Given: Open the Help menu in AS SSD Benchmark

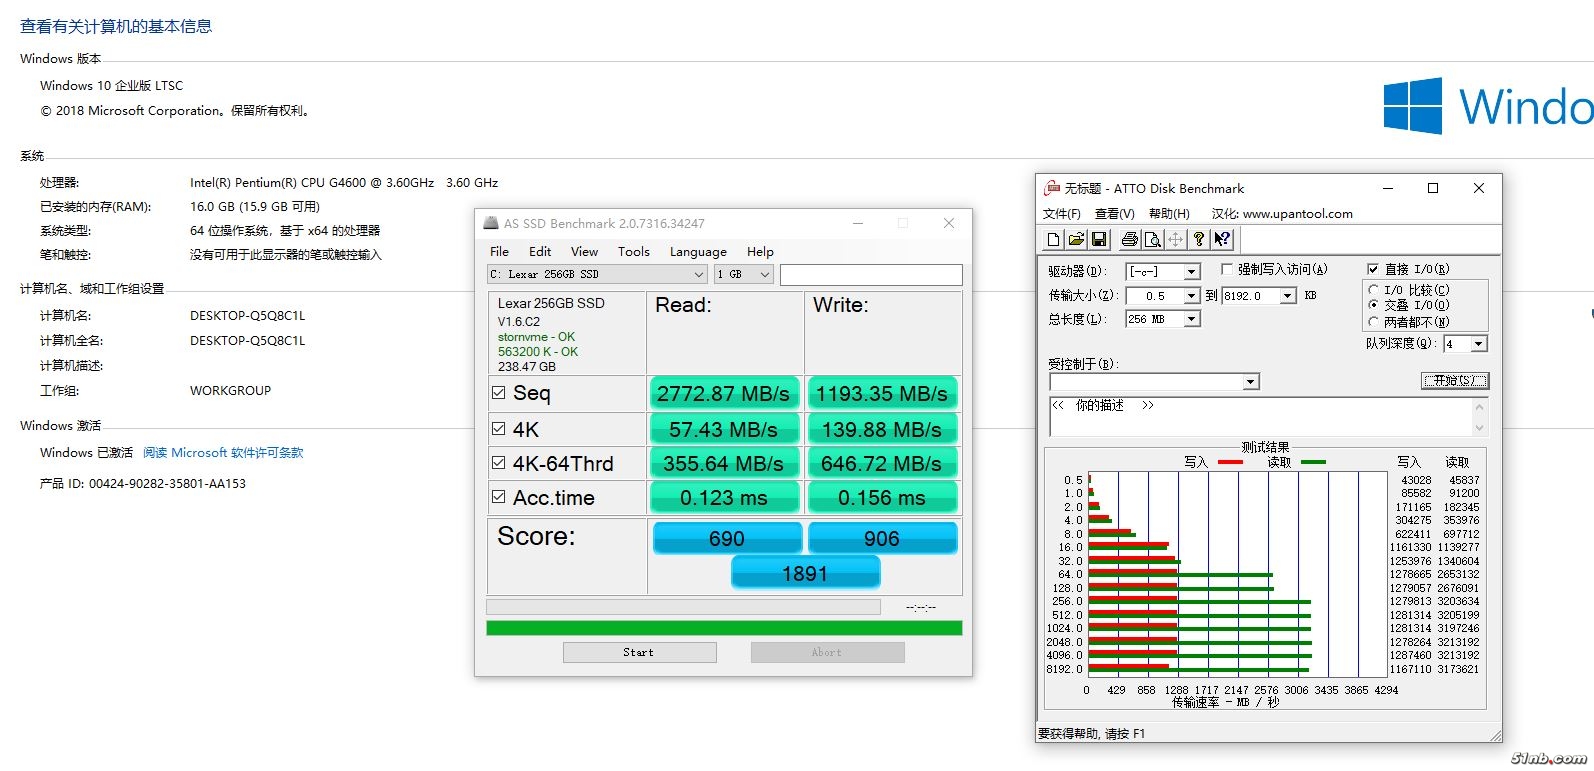Looking at the screenshot, I should [x=760, y=252].
